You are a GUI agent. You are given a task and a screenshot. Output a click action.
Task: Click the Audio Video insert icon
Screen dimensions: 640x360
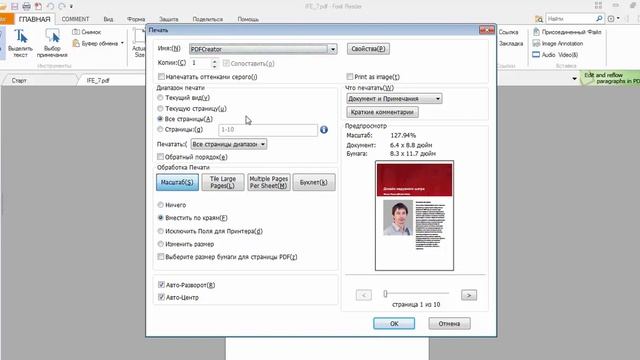point(536,55)
